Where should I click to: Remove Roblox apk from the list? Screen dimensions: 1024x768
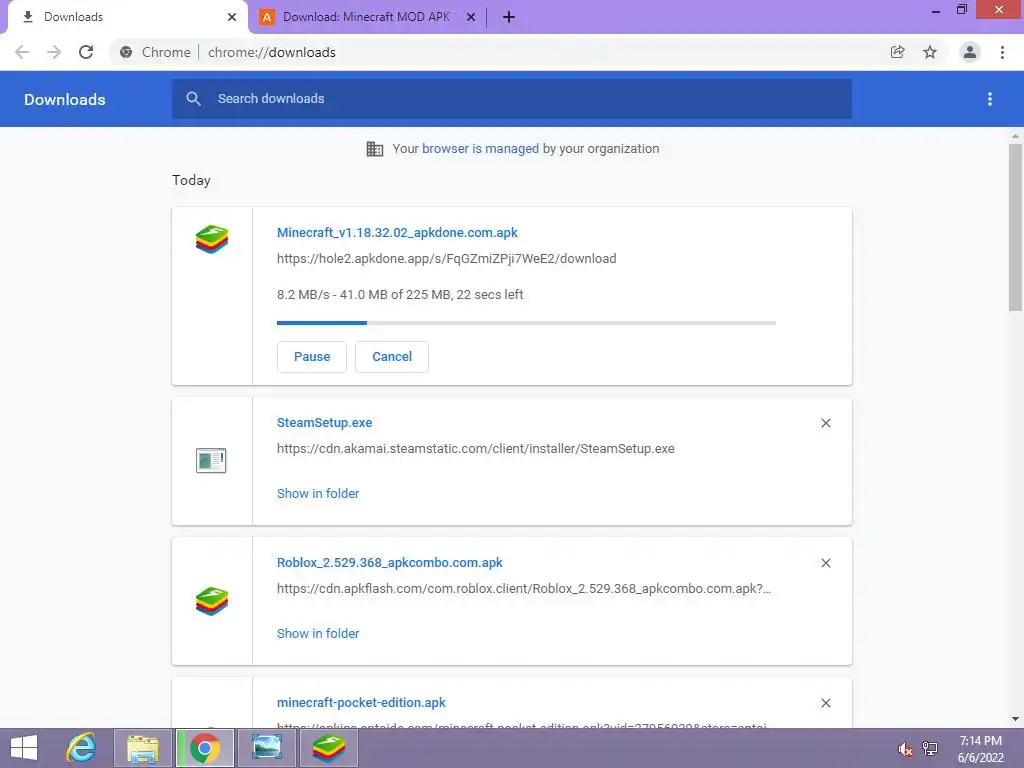826,563
